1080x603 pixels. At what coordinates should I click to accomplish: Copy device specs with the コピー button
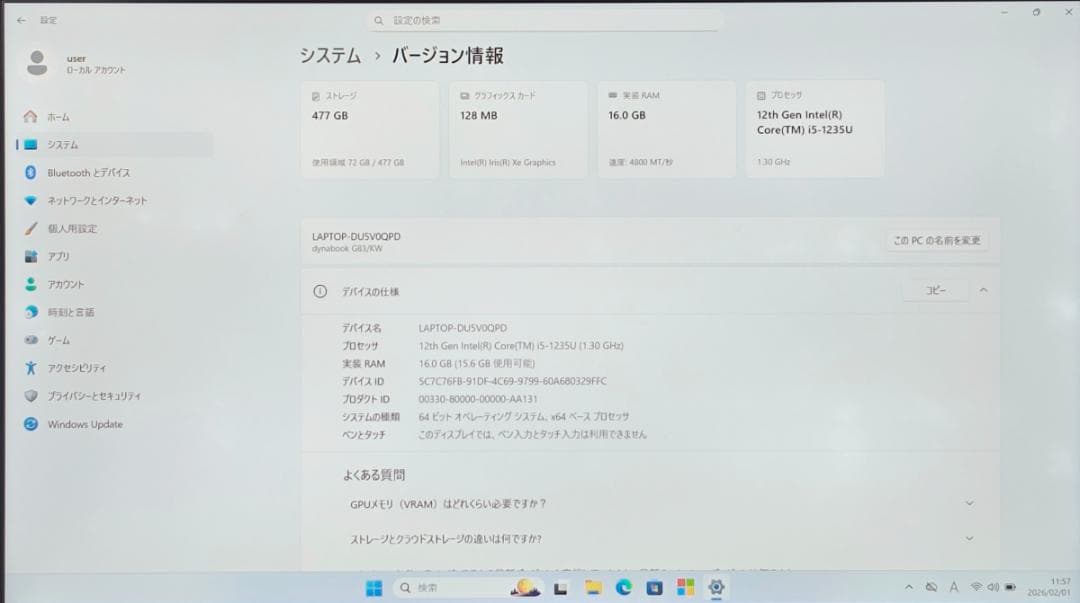coord(936,290)
